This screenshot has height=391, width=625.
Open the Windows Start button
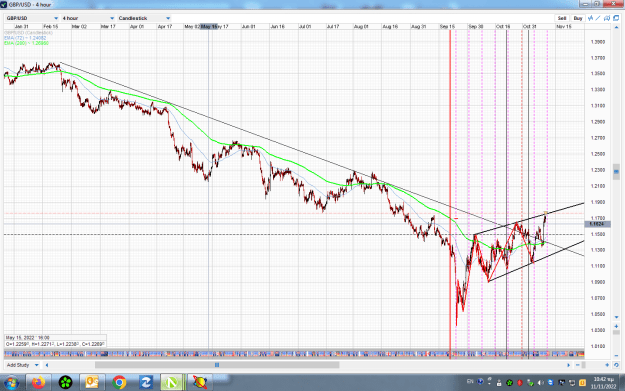[x=11, y=383]
